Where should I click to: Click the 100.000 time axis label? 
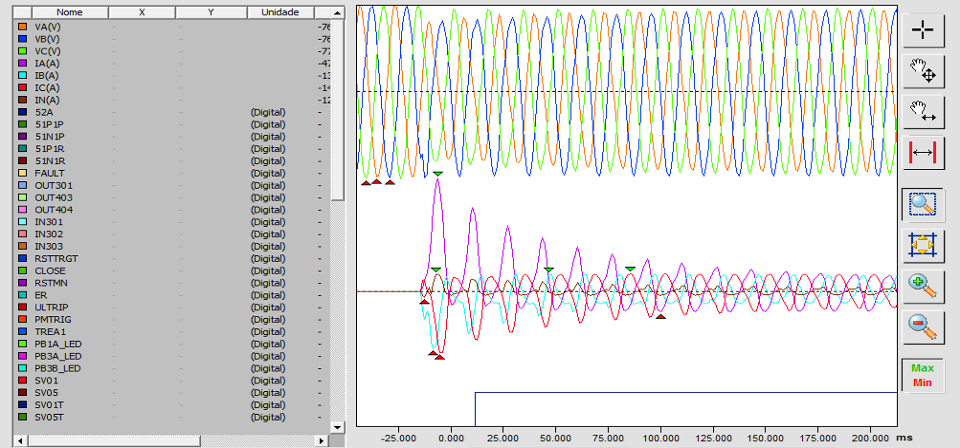[x=661, y=439]
